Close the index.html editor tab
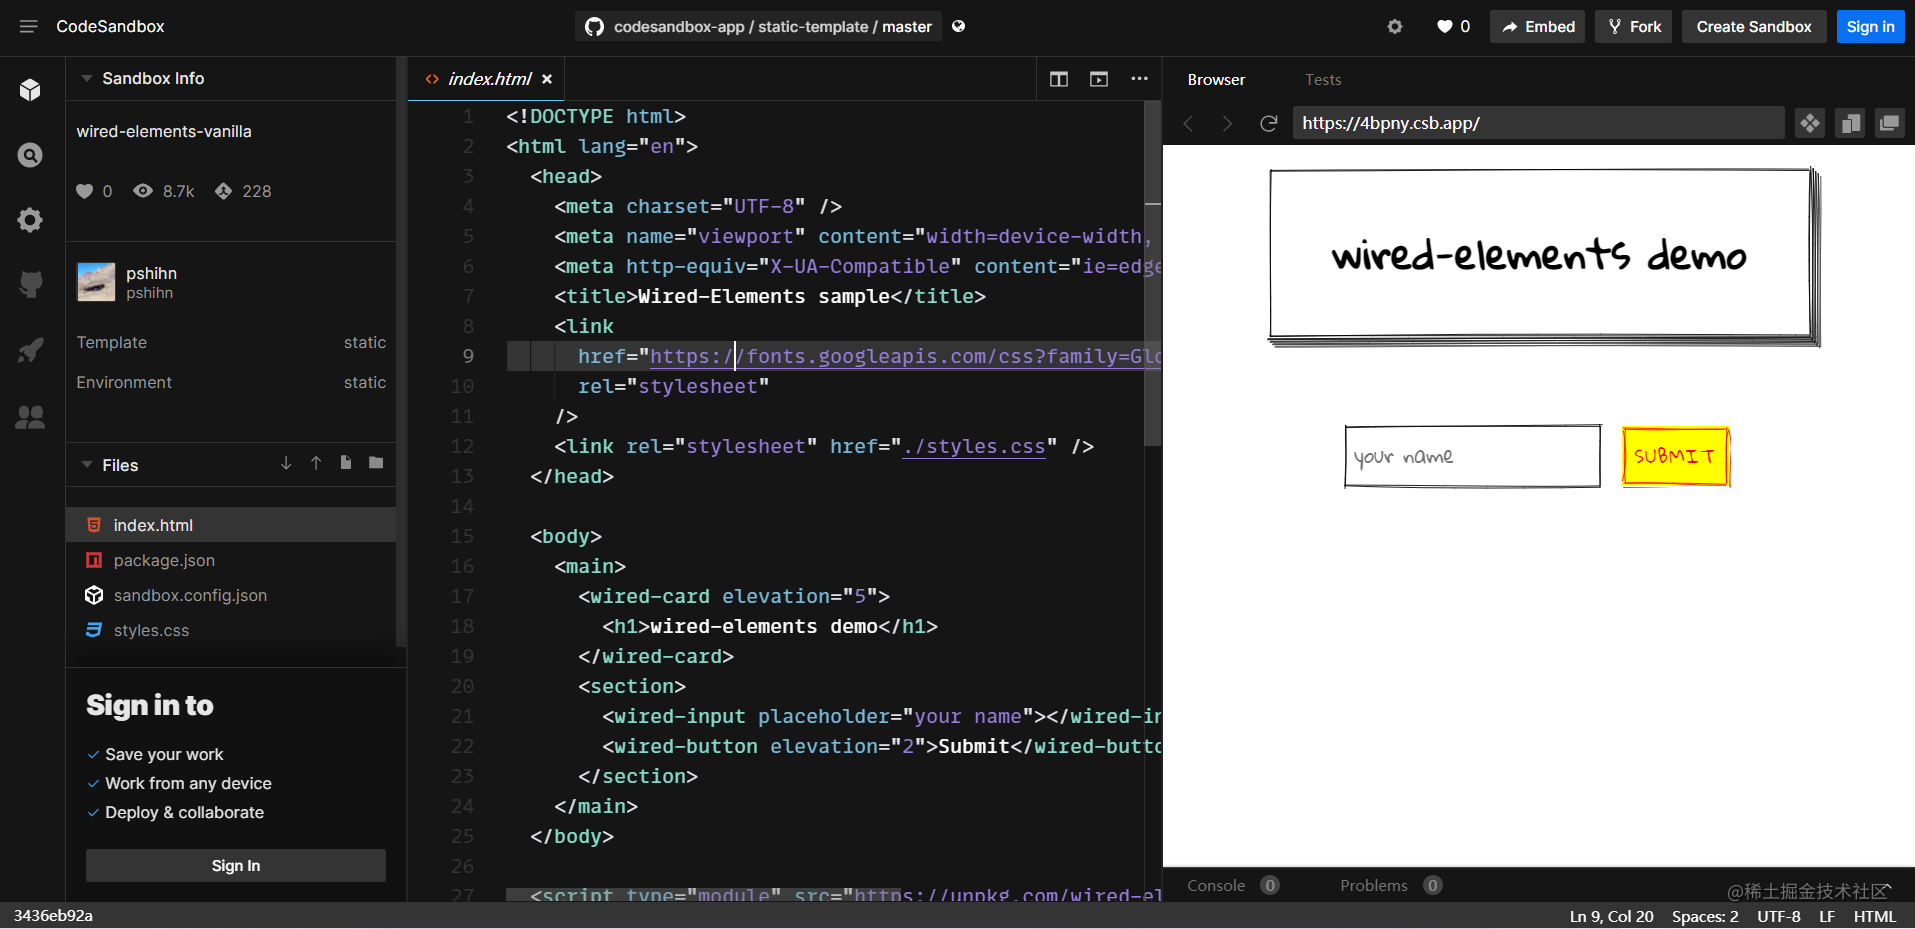 coord(547,79)
